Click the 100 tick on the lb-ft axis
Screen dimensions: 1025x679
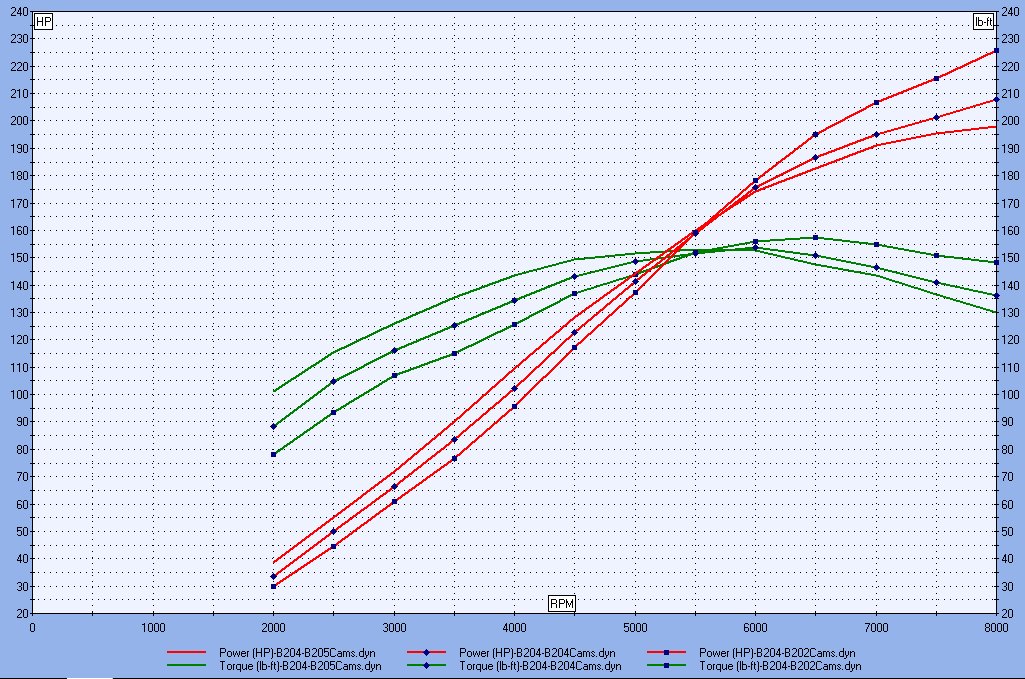click(1010, 394)
